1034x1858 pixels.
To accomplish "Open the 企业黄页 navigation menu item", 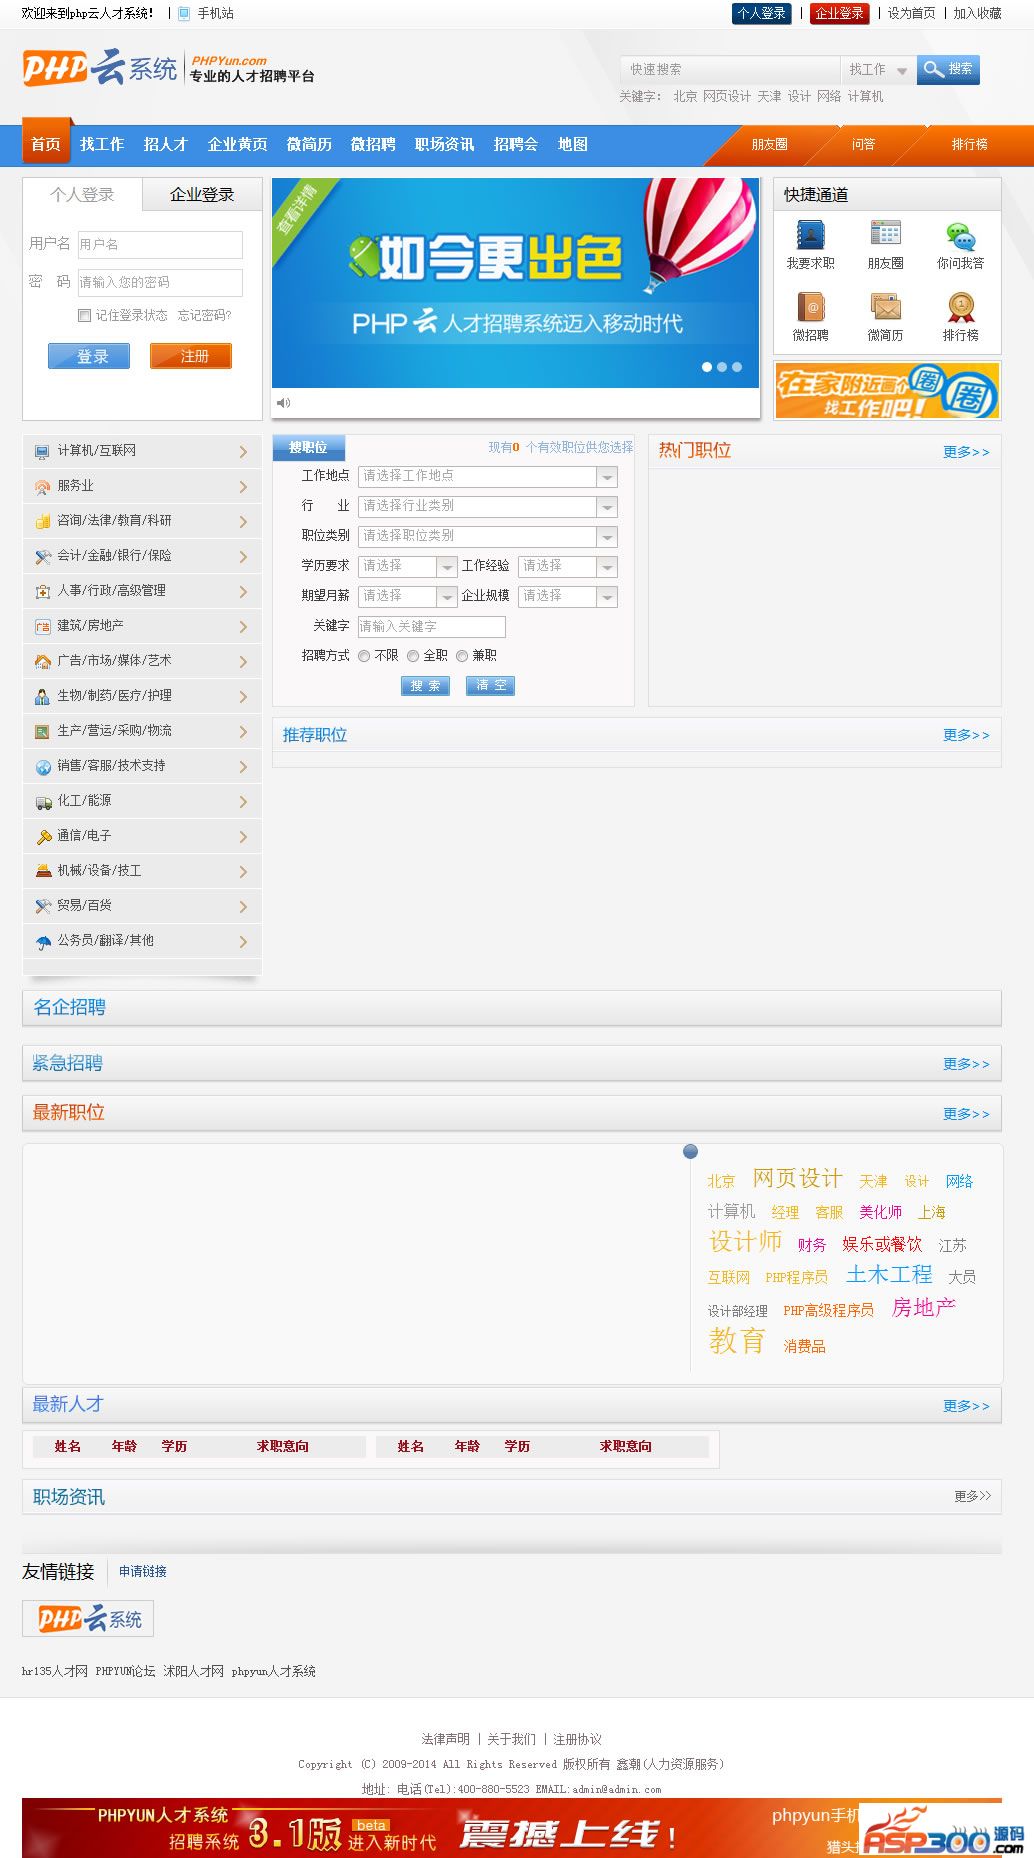I will point(237,144).
